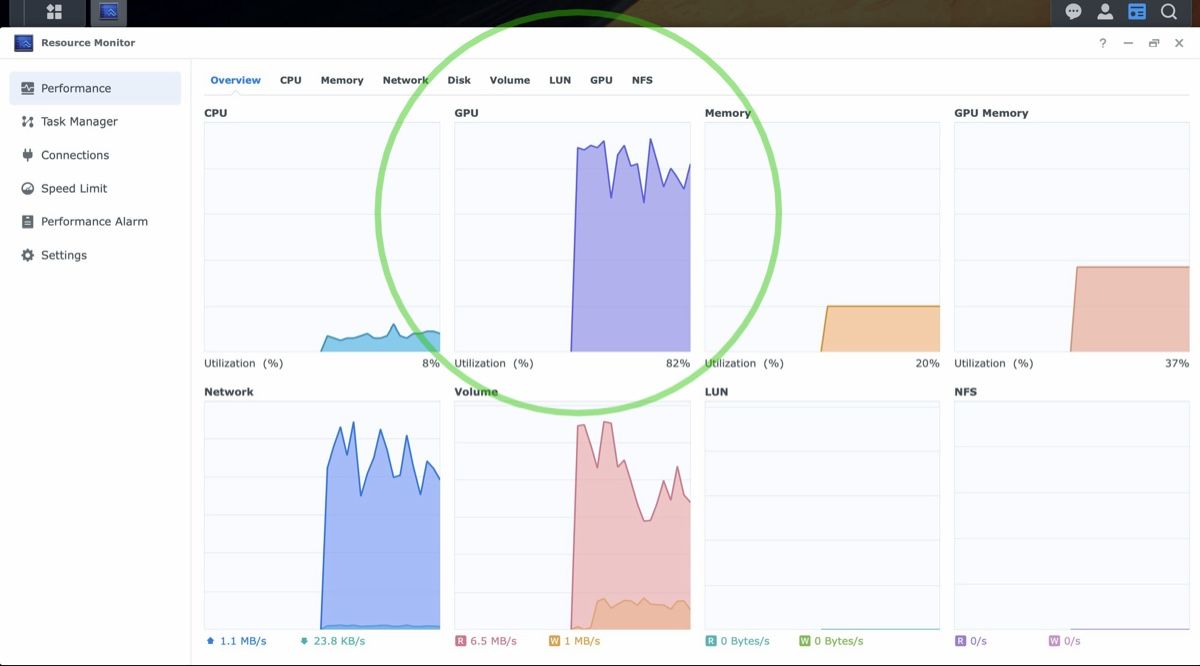Switch to the Overview tab

click(x=235, y=80)
